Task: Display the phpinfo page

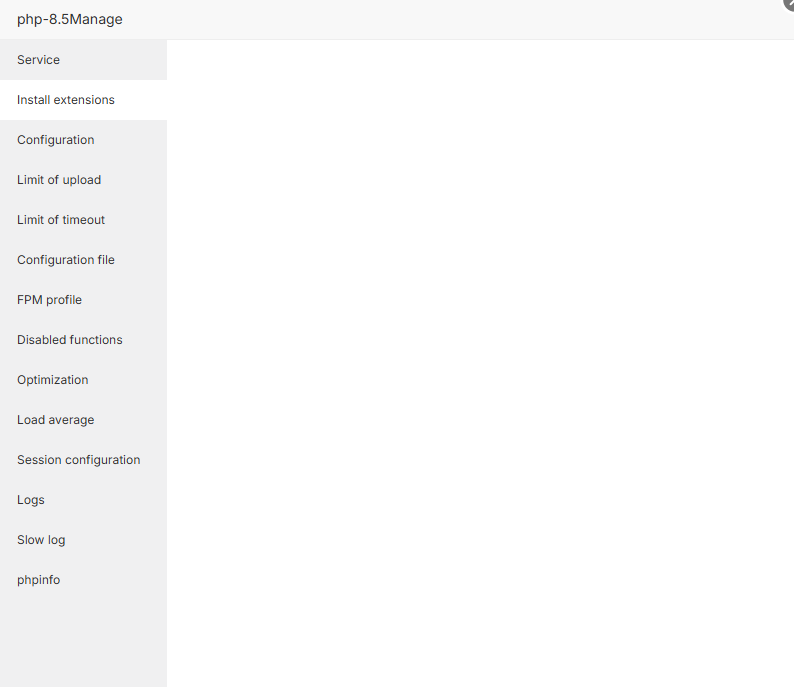Action: pos(39,580)
